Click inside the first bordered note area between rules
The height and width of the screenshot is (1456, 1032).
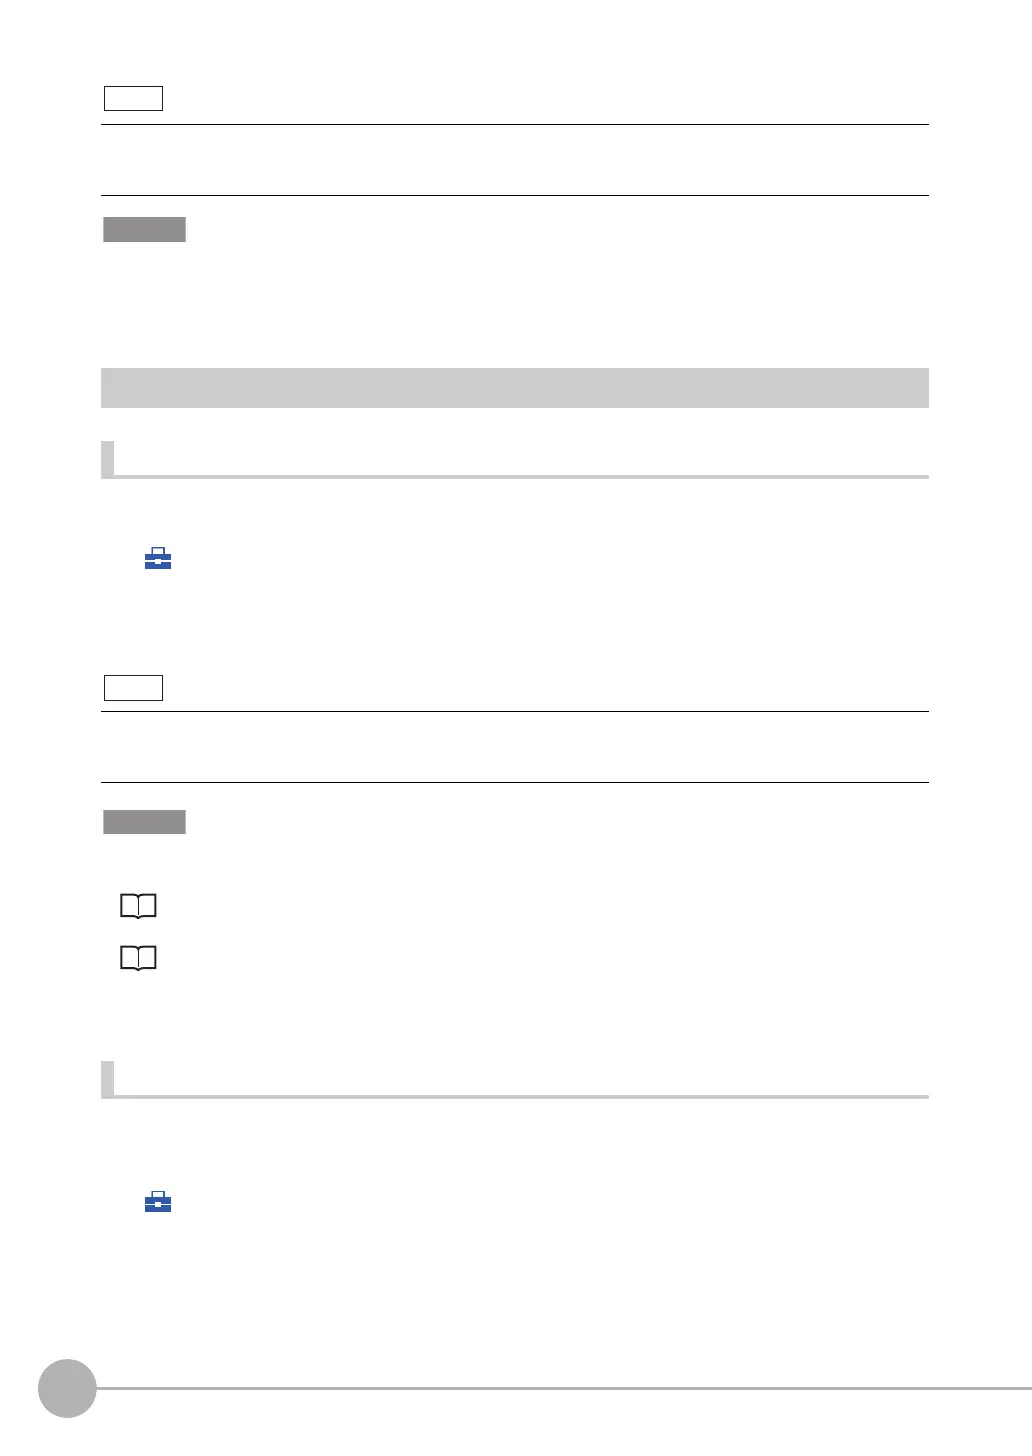515,160
